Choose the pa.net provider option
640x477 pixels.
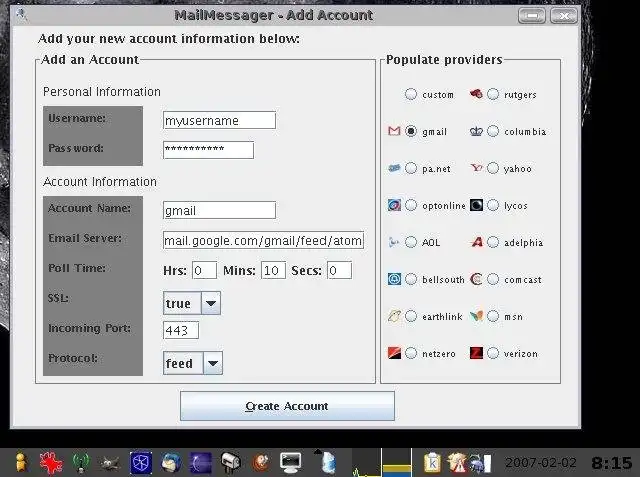point(411,168)
